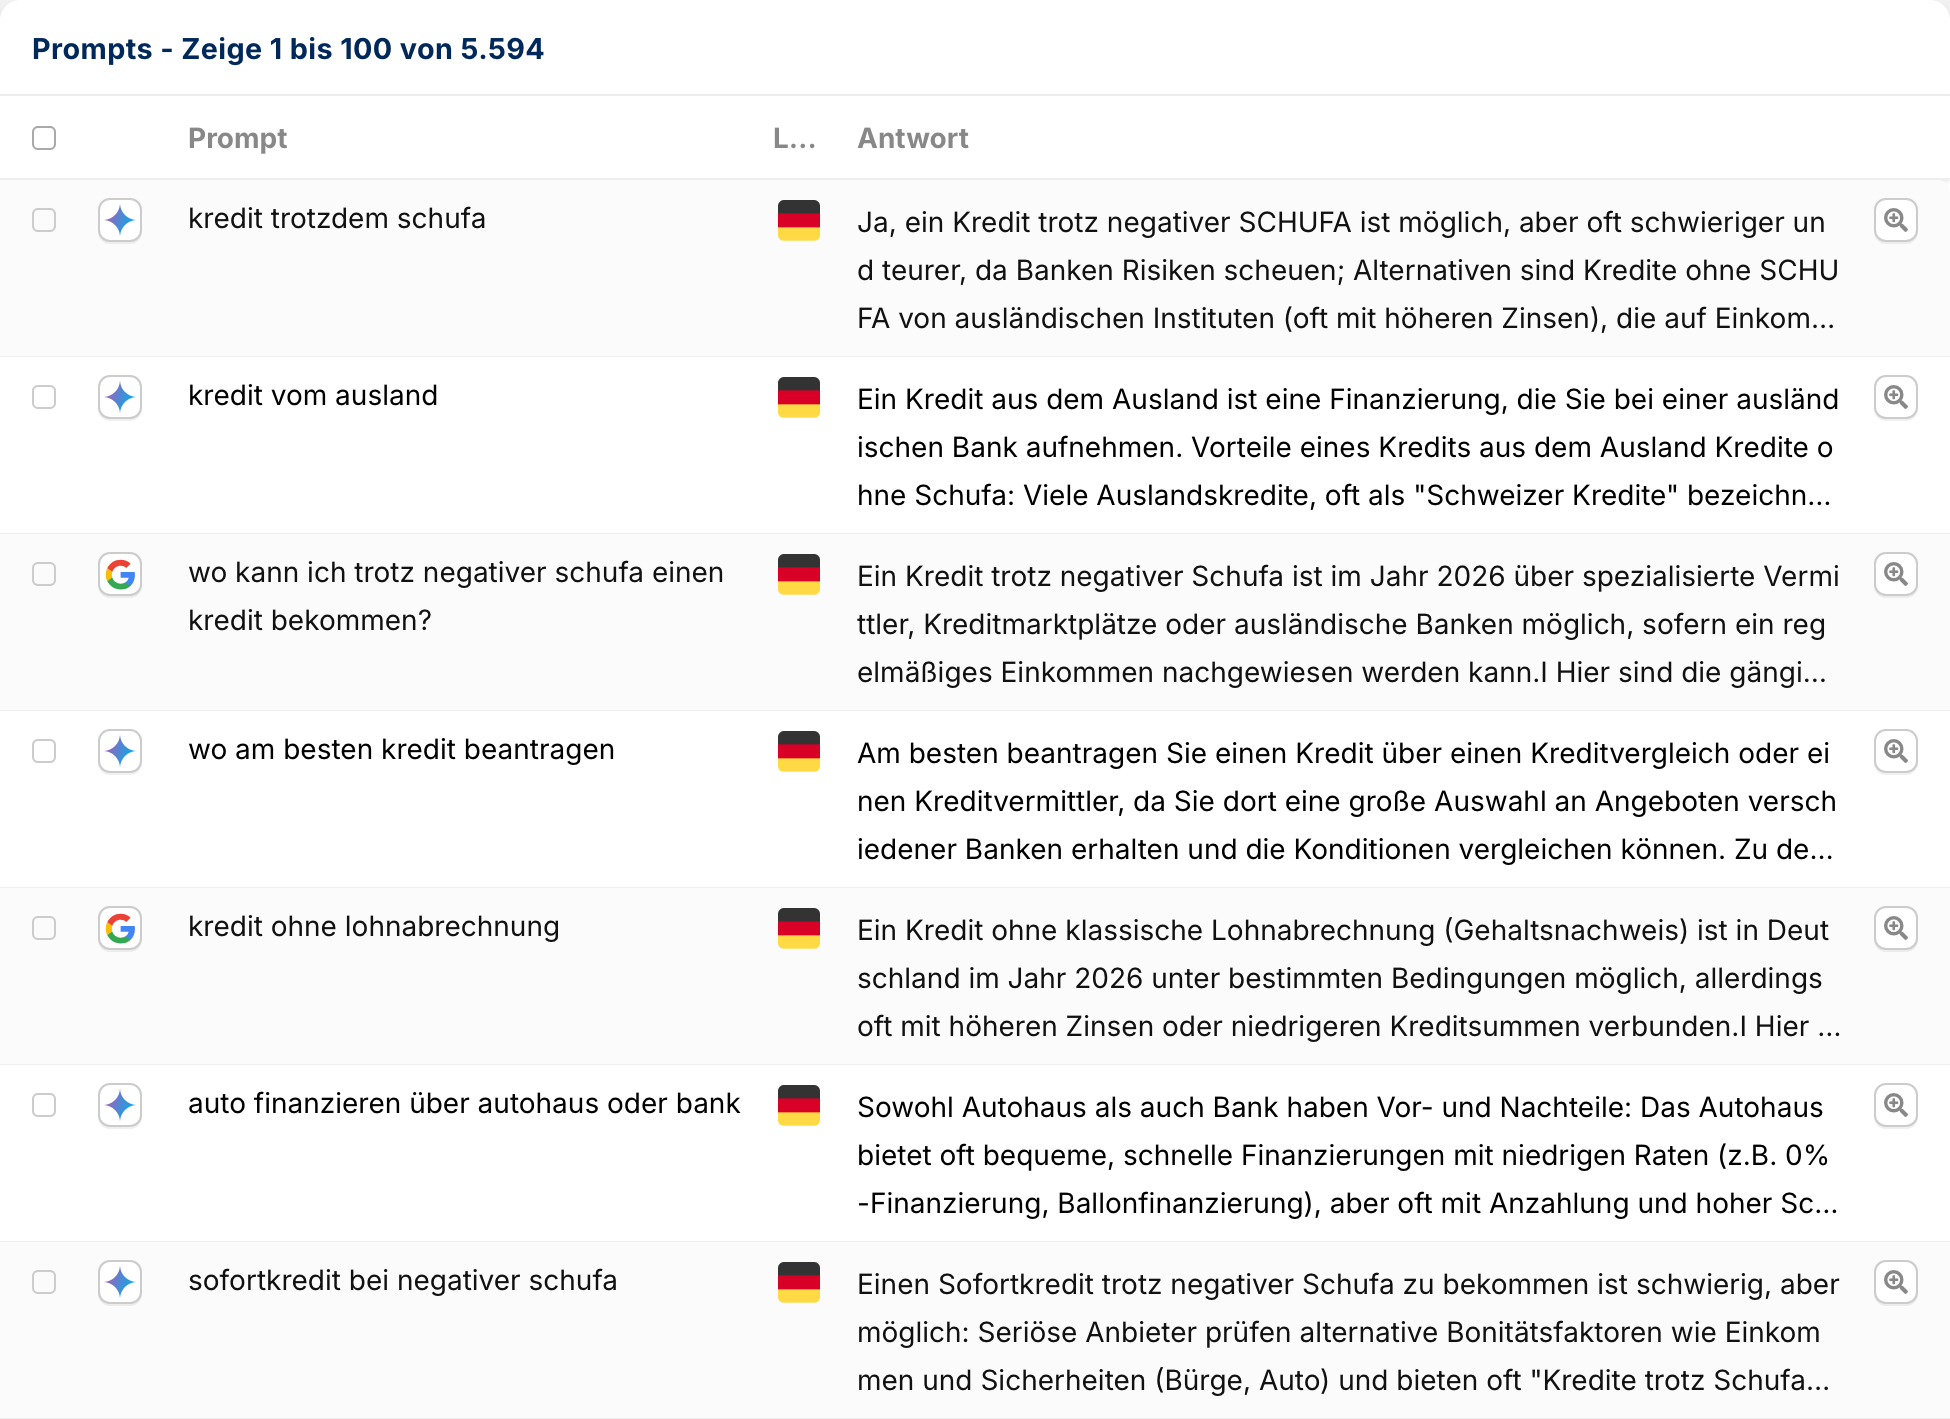This screenshot has height=1419, width=1950.
Task: Click the truncated 'L...' column header
Action: tap(794, 138)
